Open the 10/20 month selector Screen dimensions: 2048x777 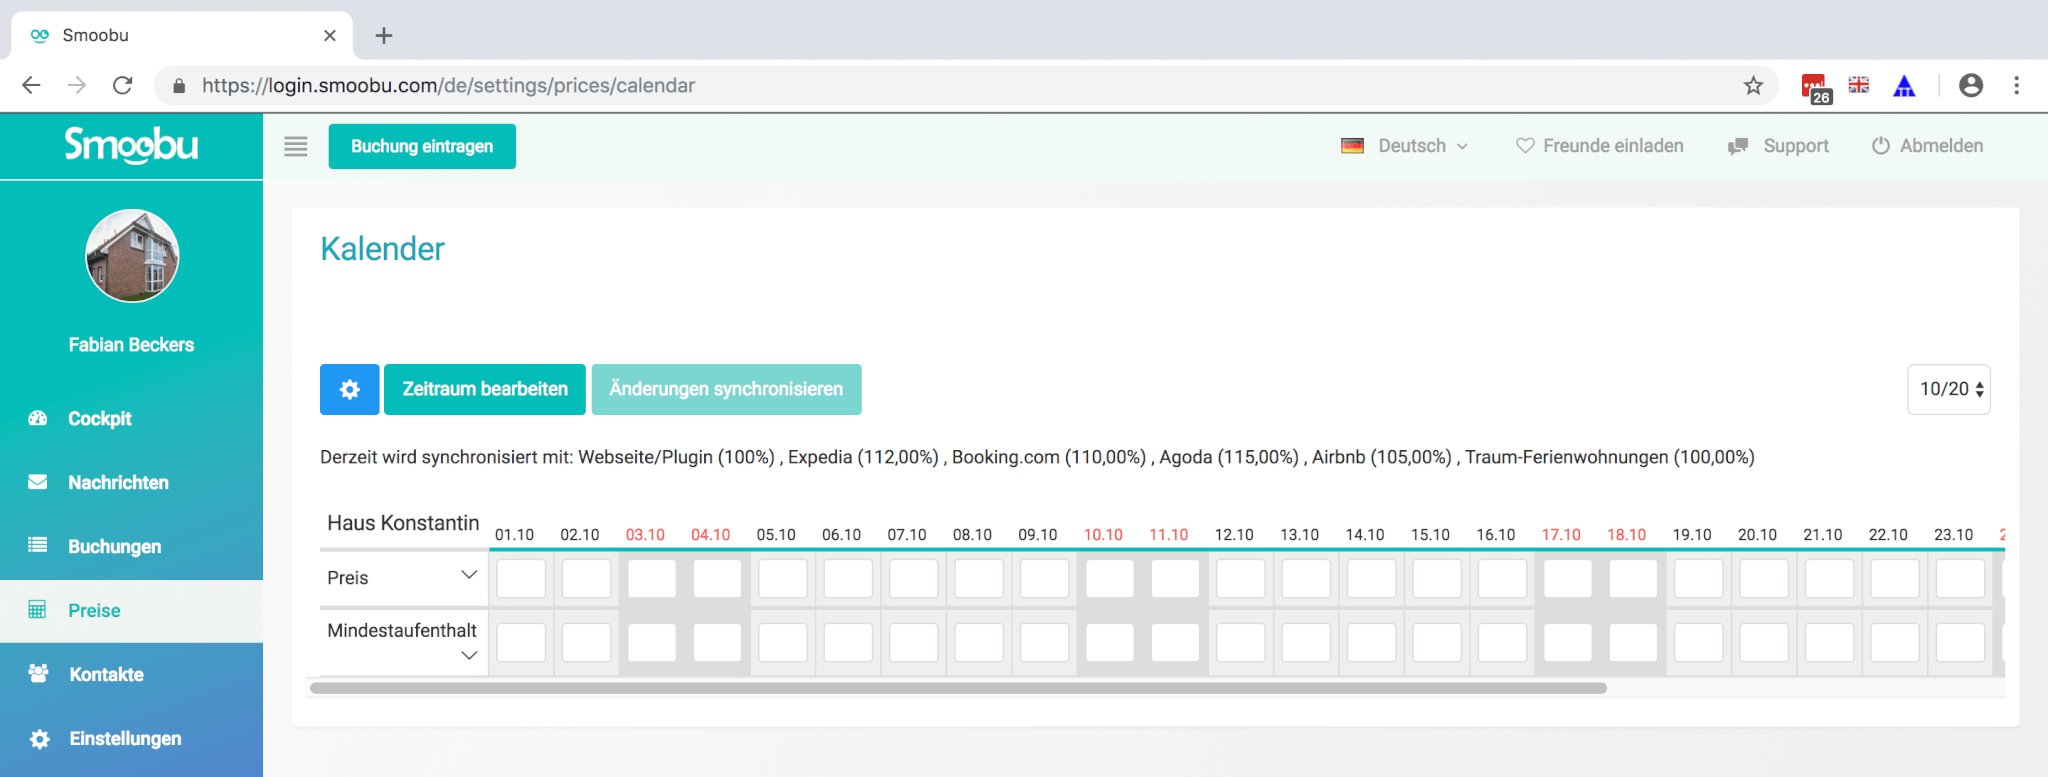click(x=1949, y=389)
